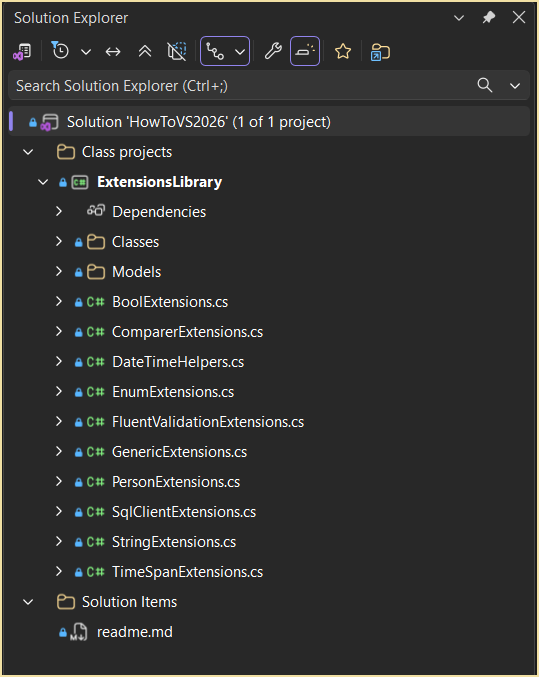This screenshot has width=539, height=677.
Task: Click the C# icon of TimeSpanExtensions.cs
Action: [95, 572]
